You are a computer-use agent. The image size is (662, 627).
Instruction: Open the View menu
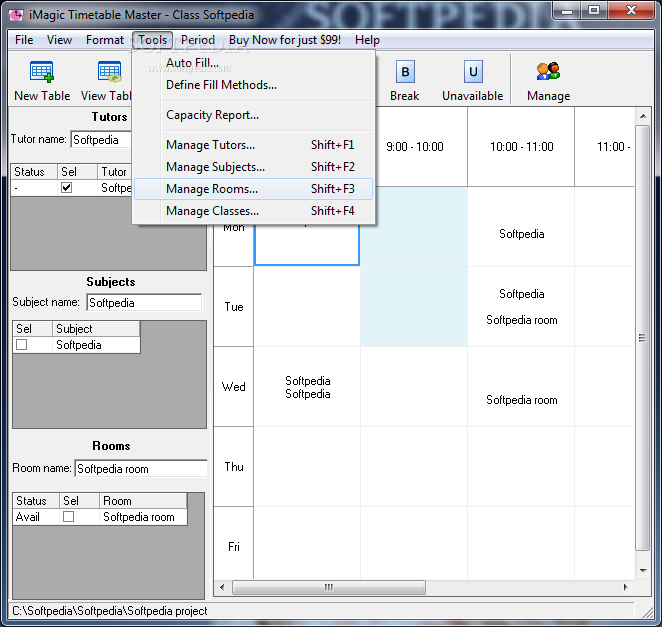(59, 40)
